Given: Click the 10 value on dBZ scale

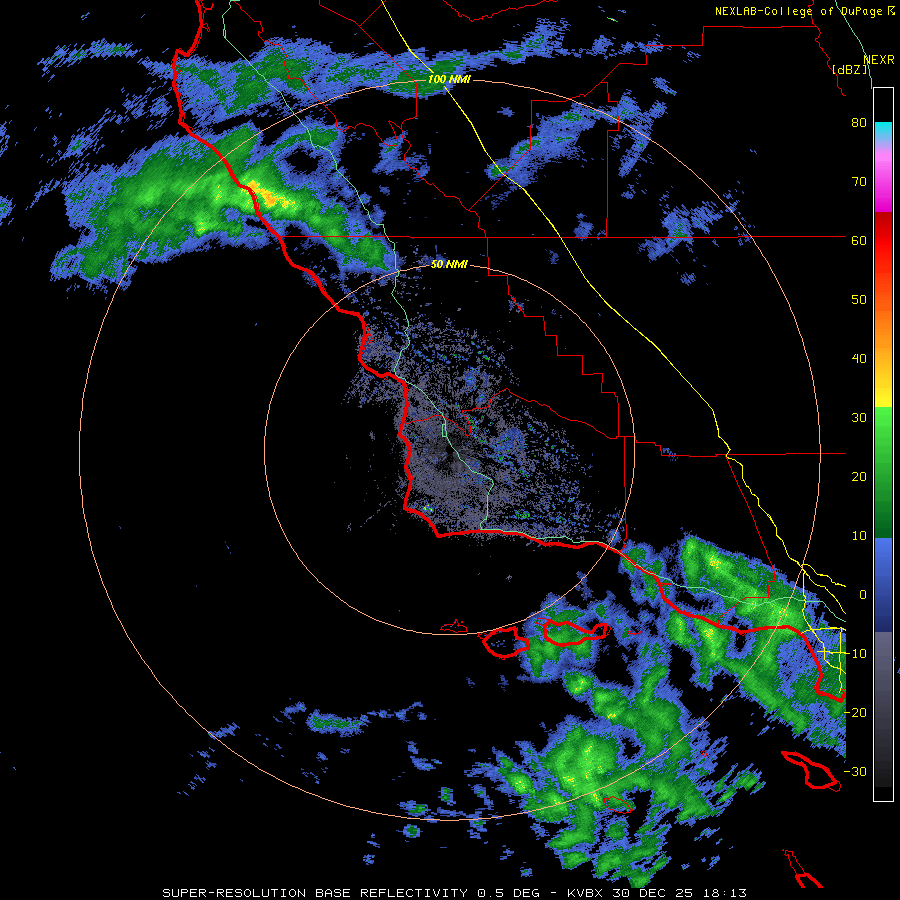Looking at the screenshot, I should tap(859, 536).
